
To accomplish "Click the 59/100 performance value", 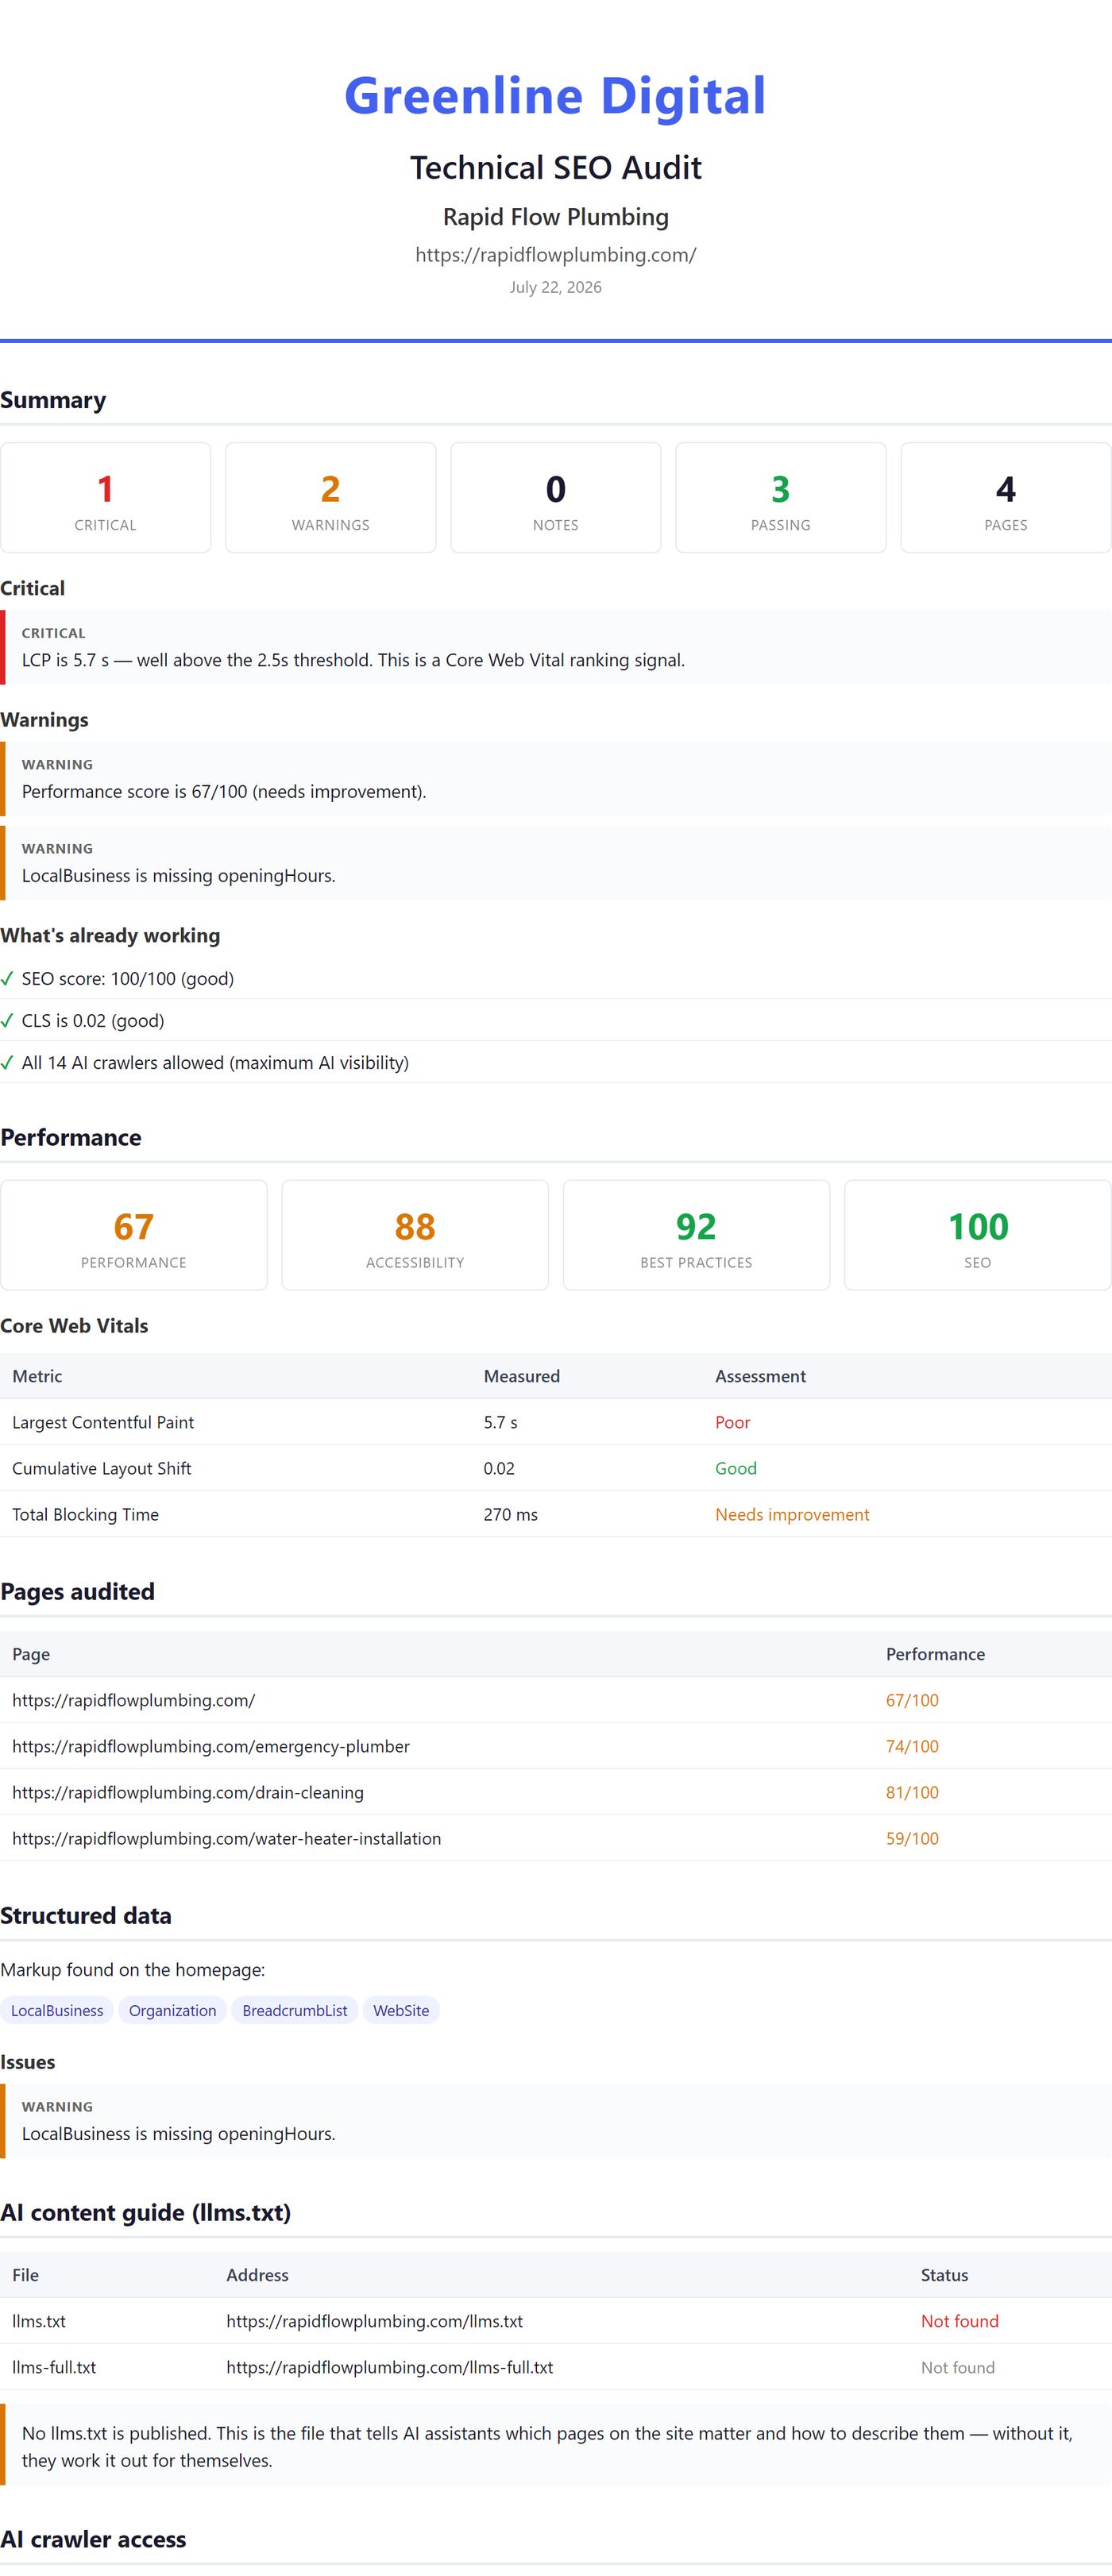I will 912,1838.
